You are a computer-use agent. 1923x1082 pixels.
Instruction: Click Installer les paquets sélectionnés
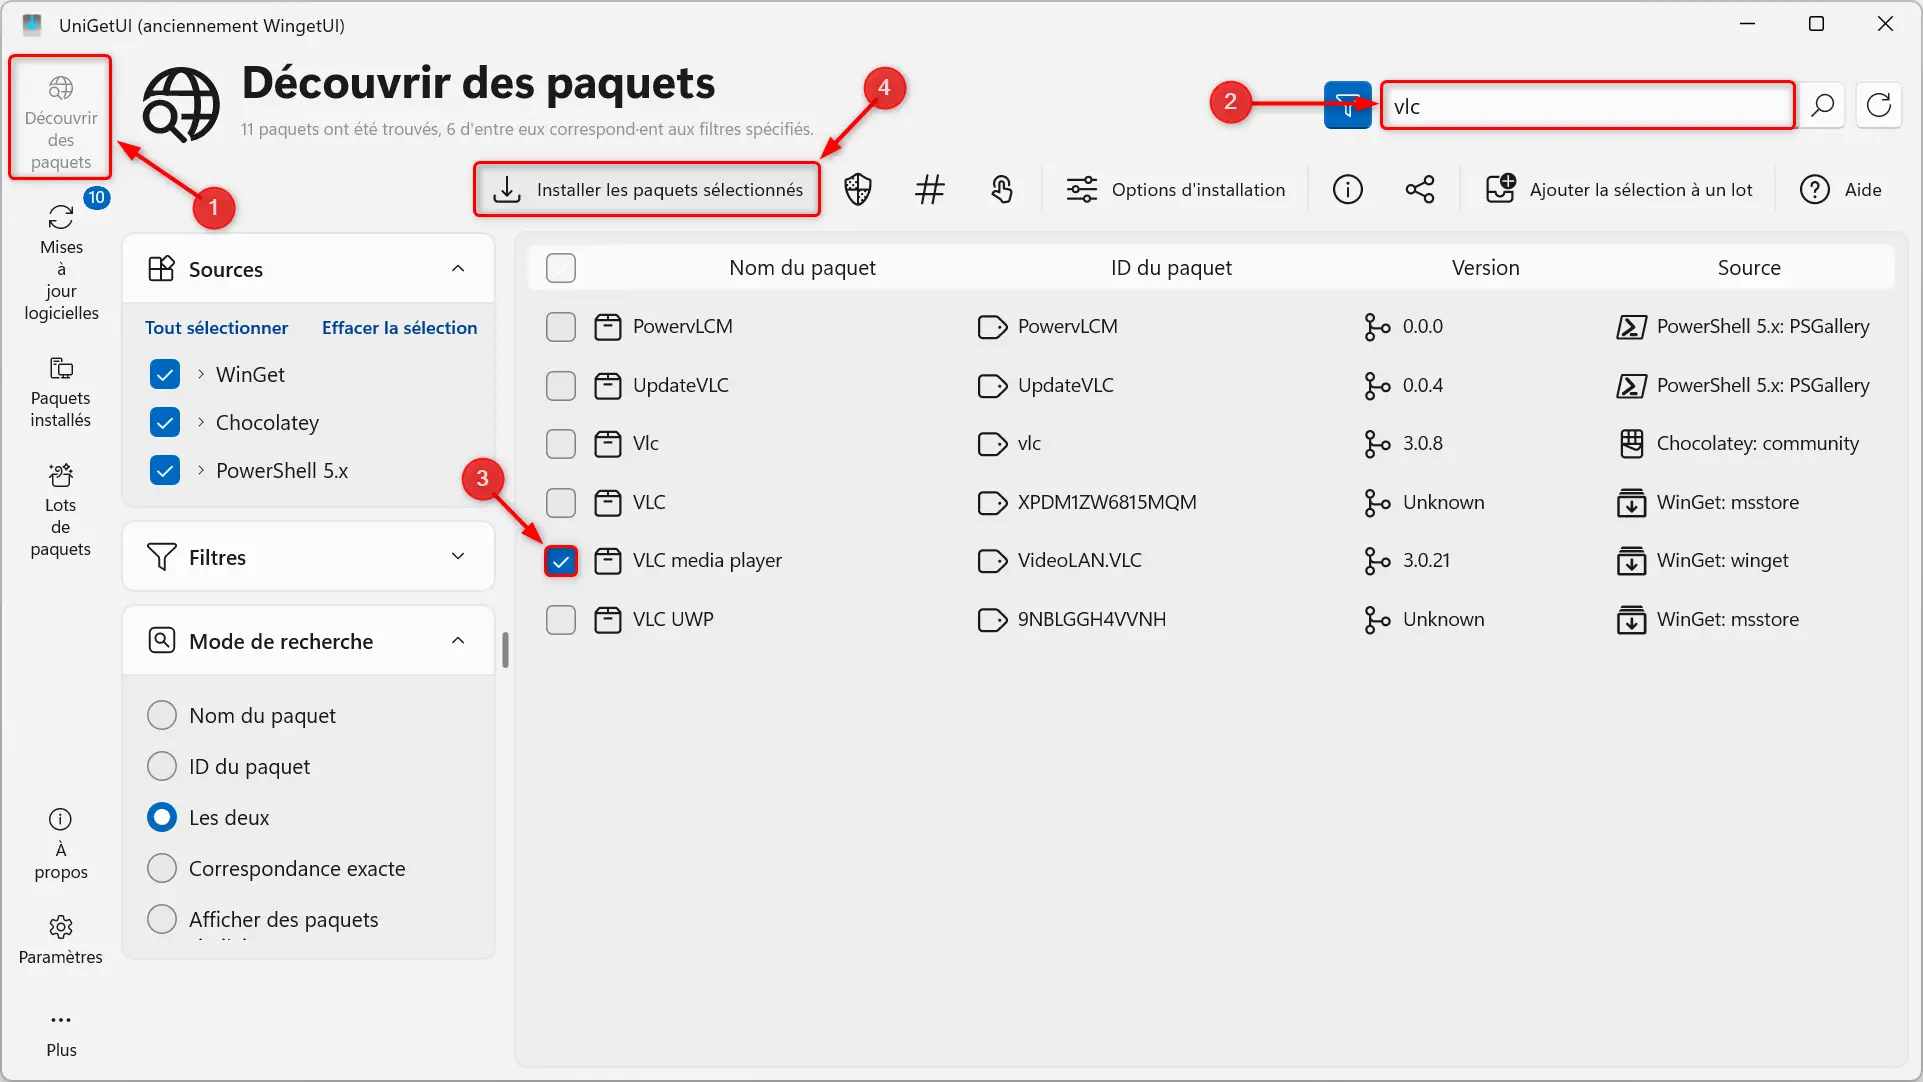[647, 189]
